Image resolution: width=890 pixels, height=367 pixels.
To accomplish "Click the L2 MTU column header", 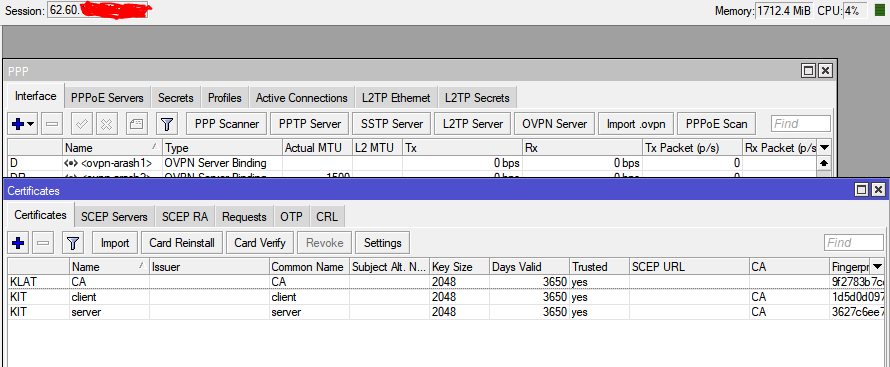I will click(377, 148).
